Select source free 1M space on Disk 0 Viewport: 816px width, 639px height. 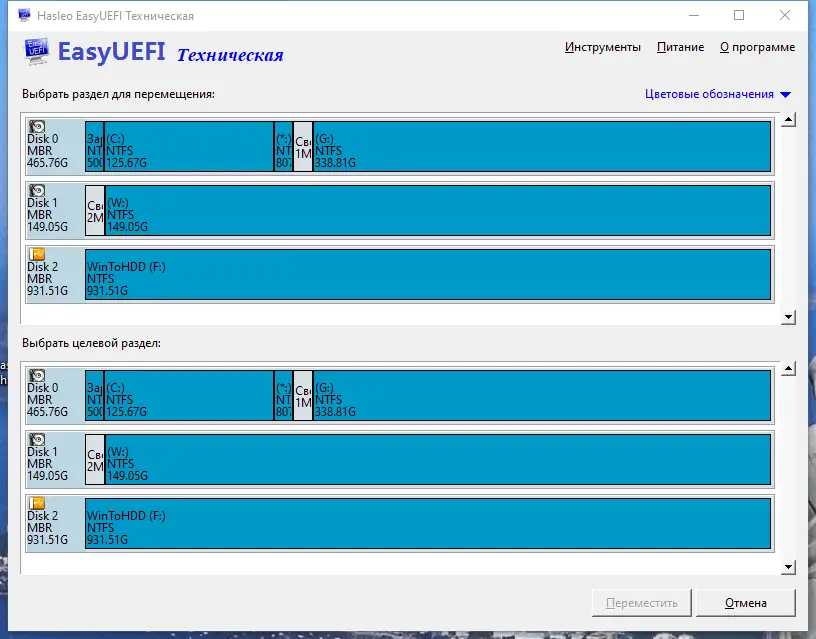pos(303,146)
